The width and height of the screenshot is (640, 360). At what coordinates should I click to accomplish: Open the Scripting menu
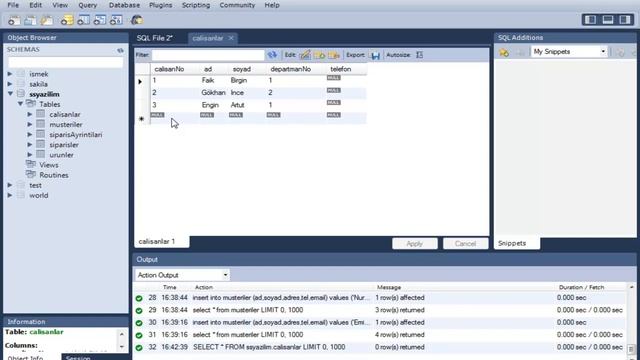196,5
